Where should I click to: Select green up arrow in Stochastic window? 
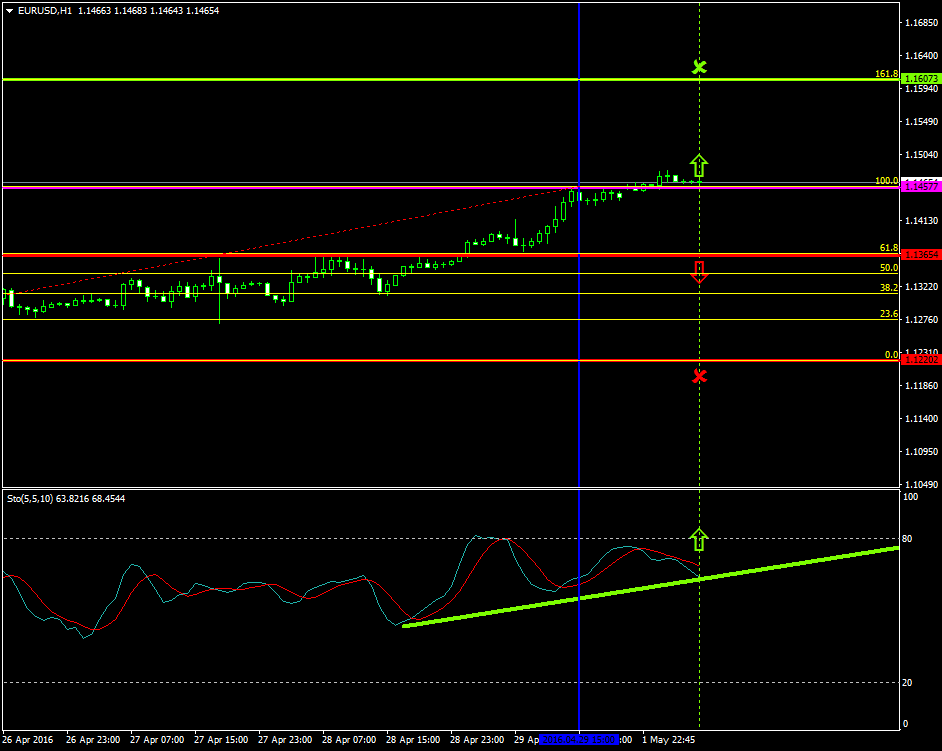point(699,540)
